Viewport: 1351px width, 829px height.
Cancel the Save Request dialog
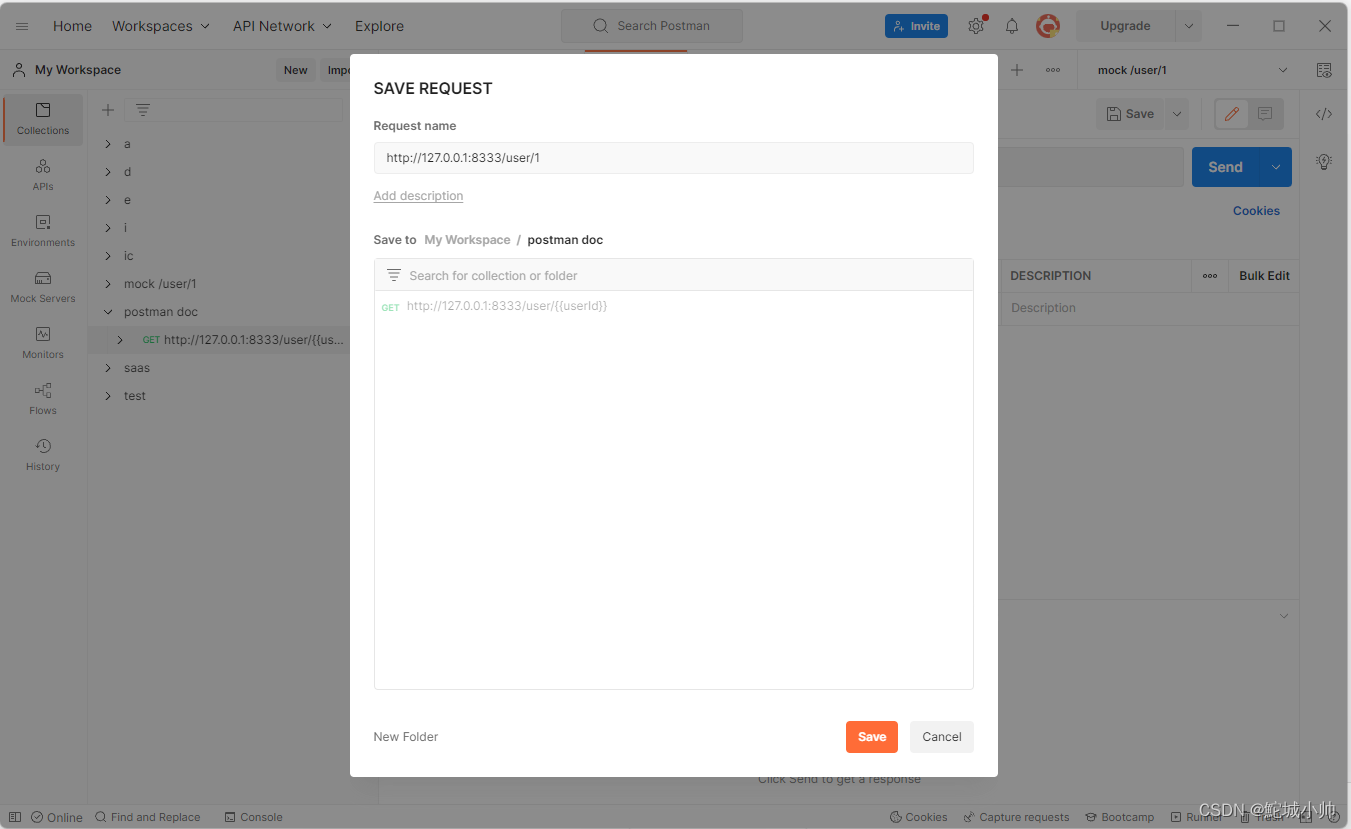942,737
